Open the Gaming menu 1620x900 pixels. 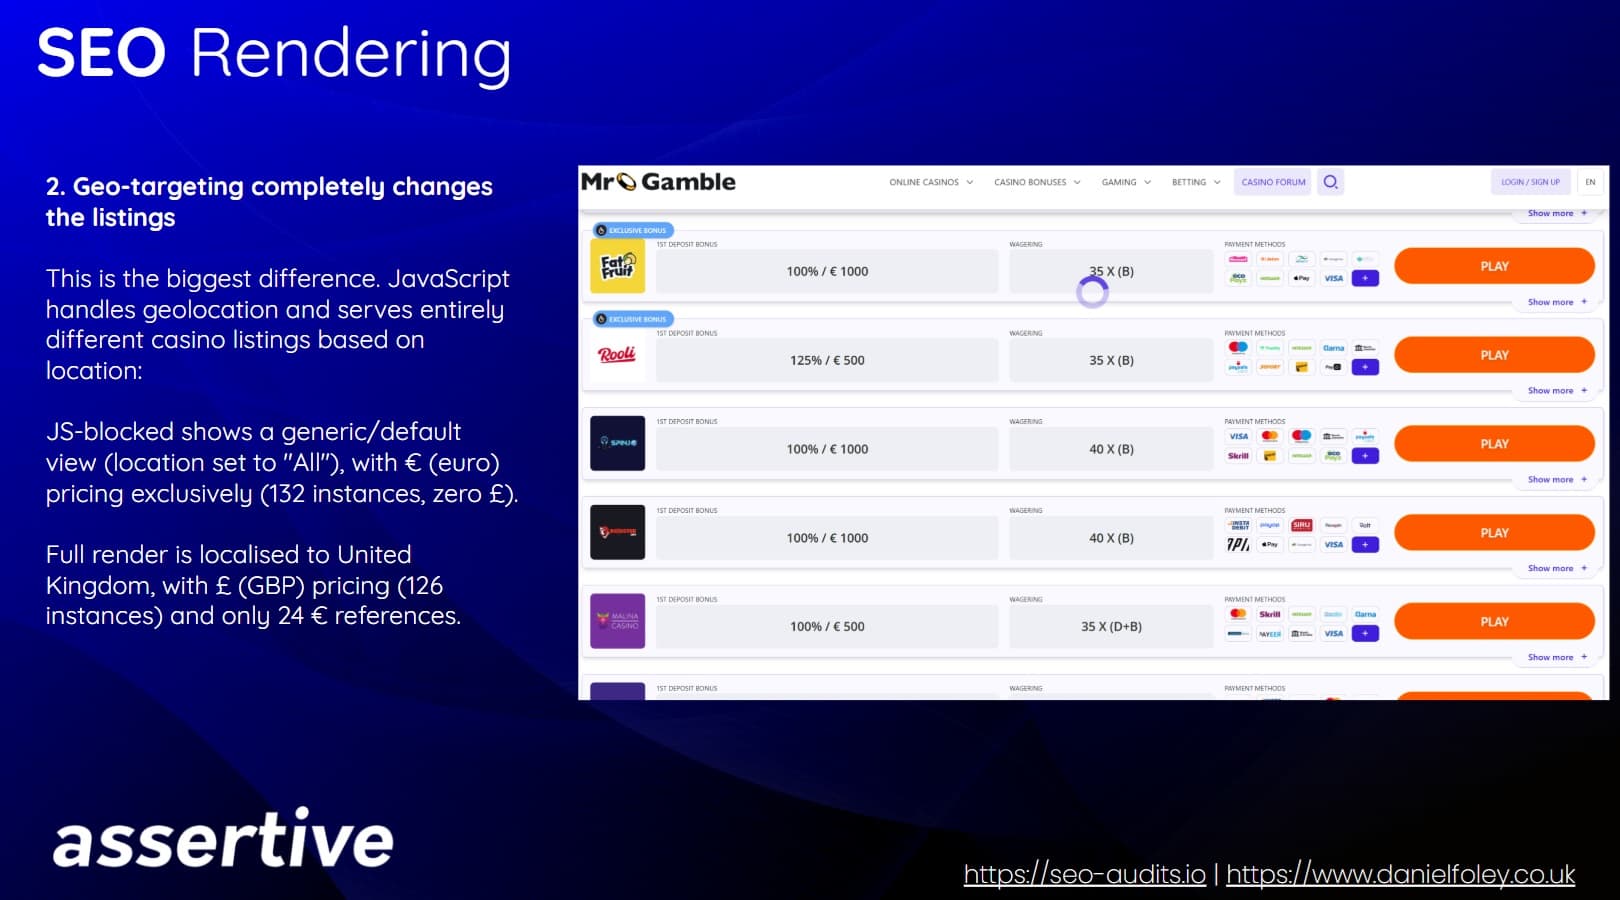(1125, 182)
